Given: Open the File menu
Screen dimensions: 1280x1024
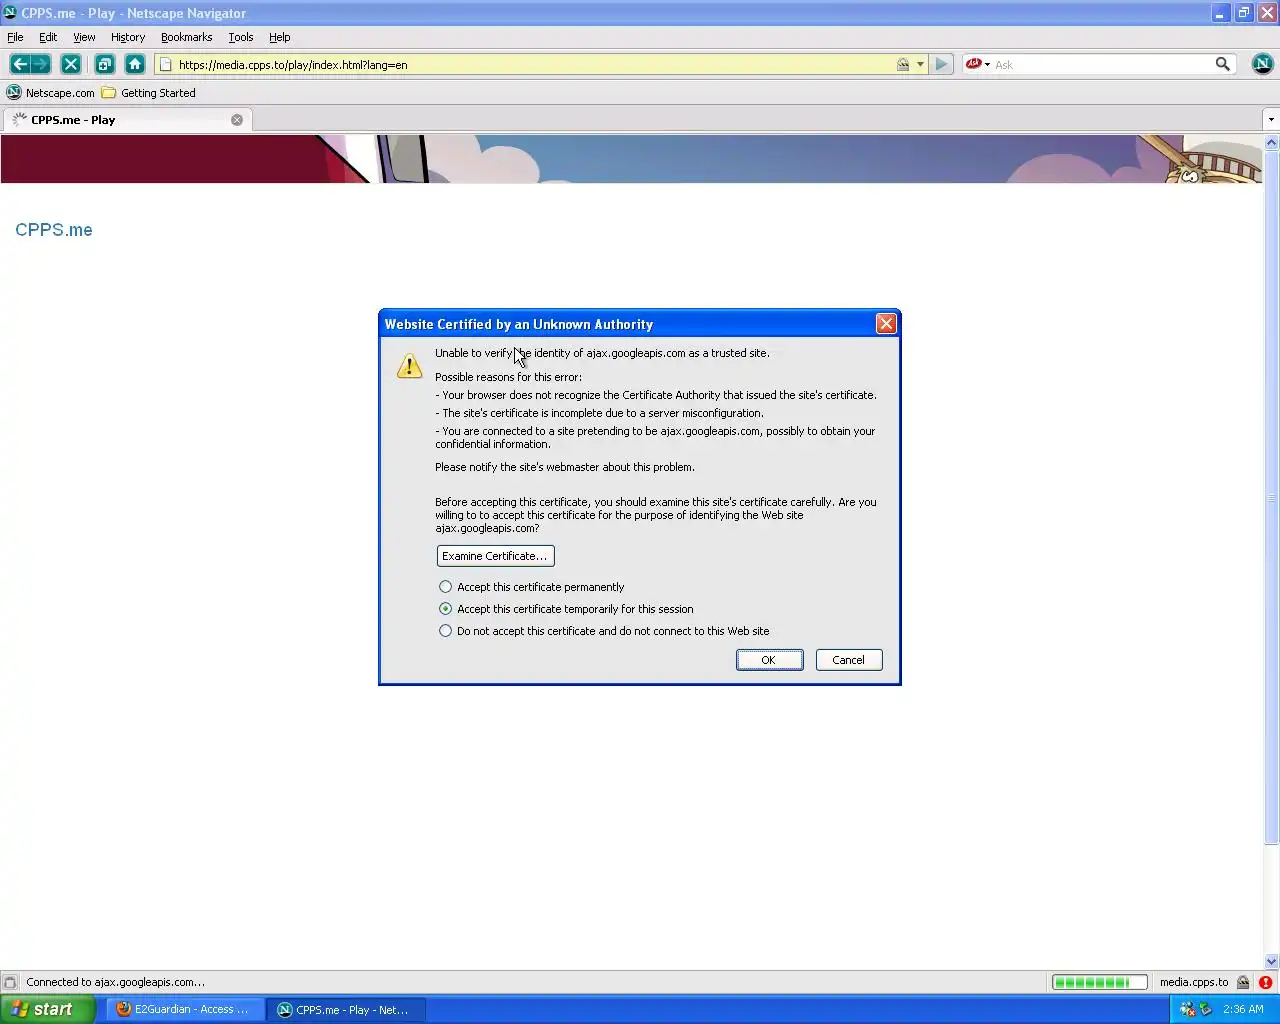Looking at the screenshot, I should click(x=15, y=37).
